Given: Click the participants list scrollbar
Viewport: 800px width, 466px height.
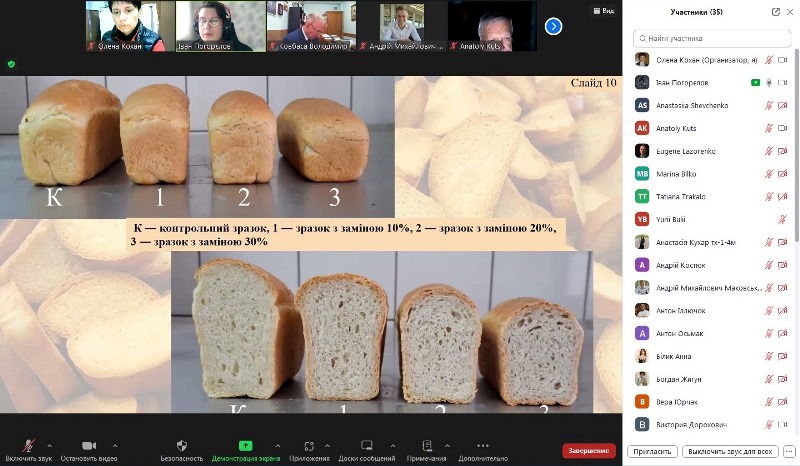Looking at the screenshot, I should coord(797,145).
